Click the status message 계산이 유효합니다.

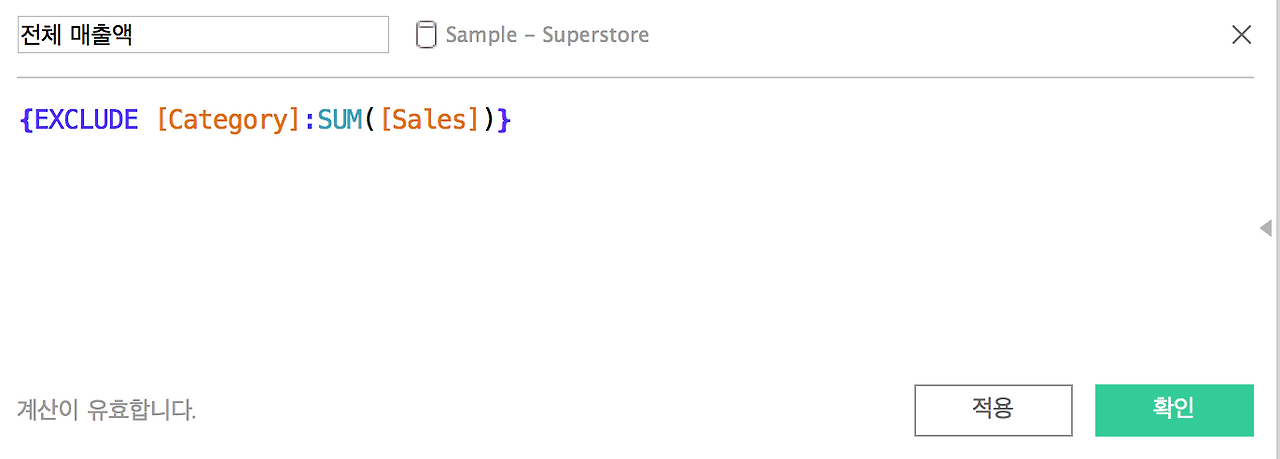tap(107, 410)
